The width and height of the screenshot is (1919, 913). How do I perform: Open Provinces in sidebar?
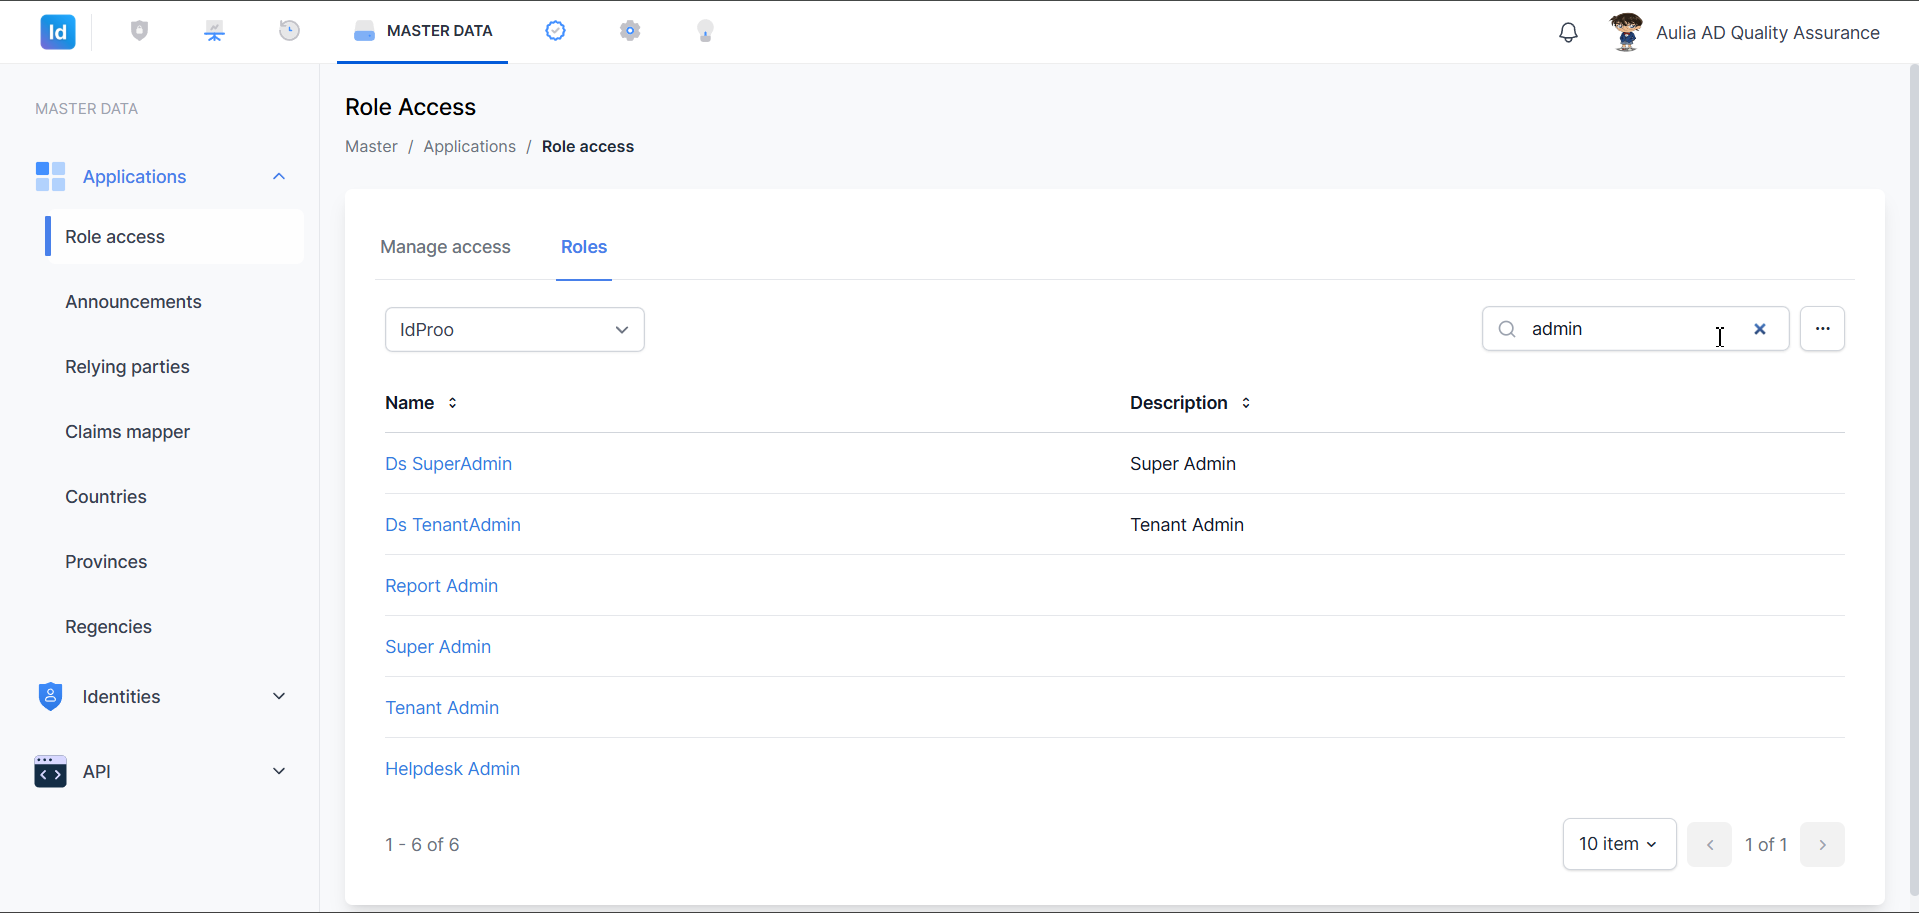click(x=106, y=562)
